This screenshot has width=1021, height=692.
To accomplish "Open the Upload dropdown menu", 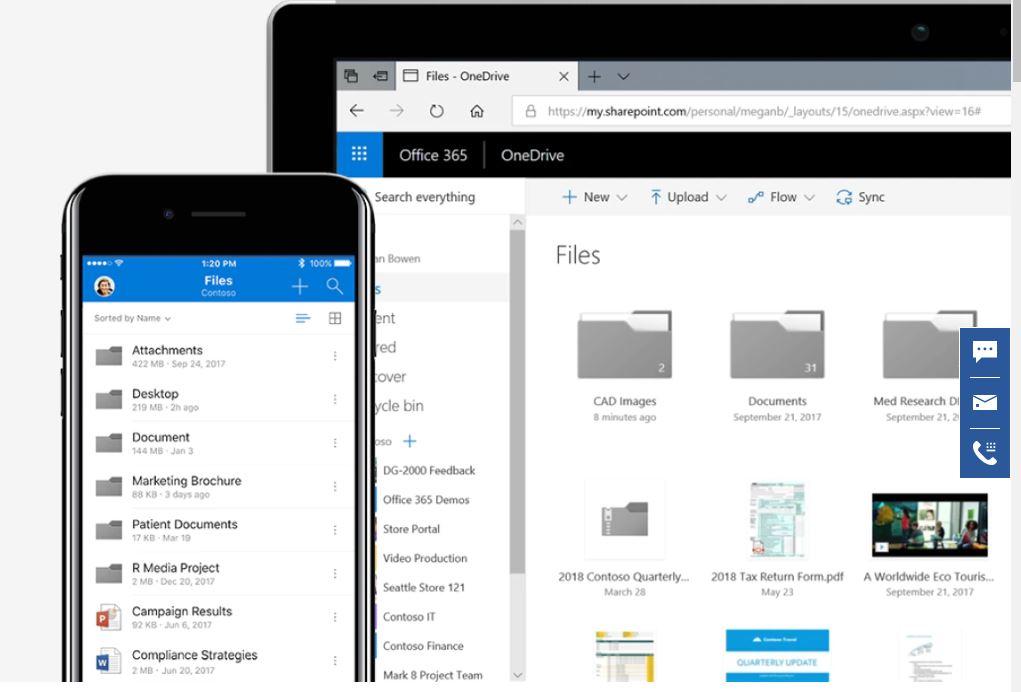I will click(x=688, y=197).
